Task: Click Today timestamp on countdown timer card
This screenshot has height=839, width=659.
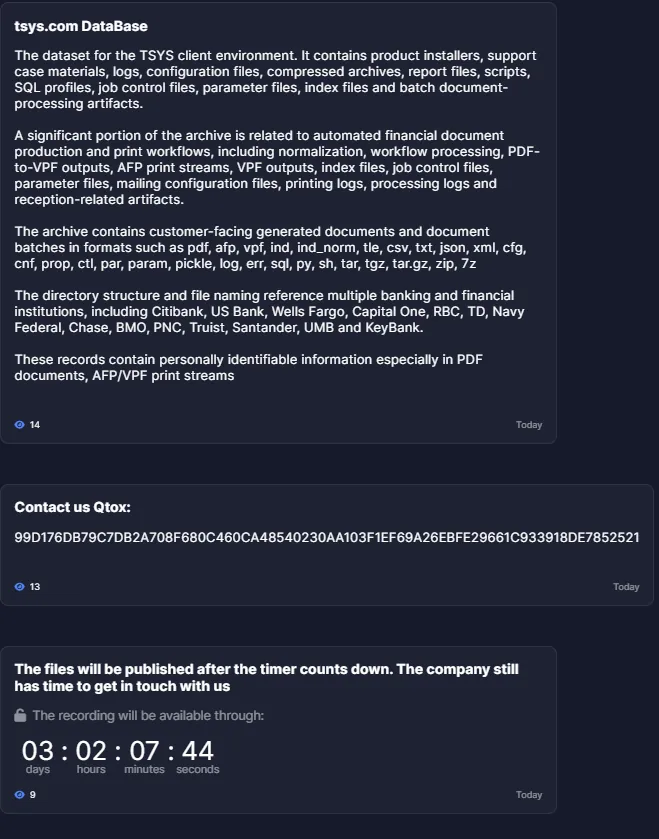Action: coord(529,795)
